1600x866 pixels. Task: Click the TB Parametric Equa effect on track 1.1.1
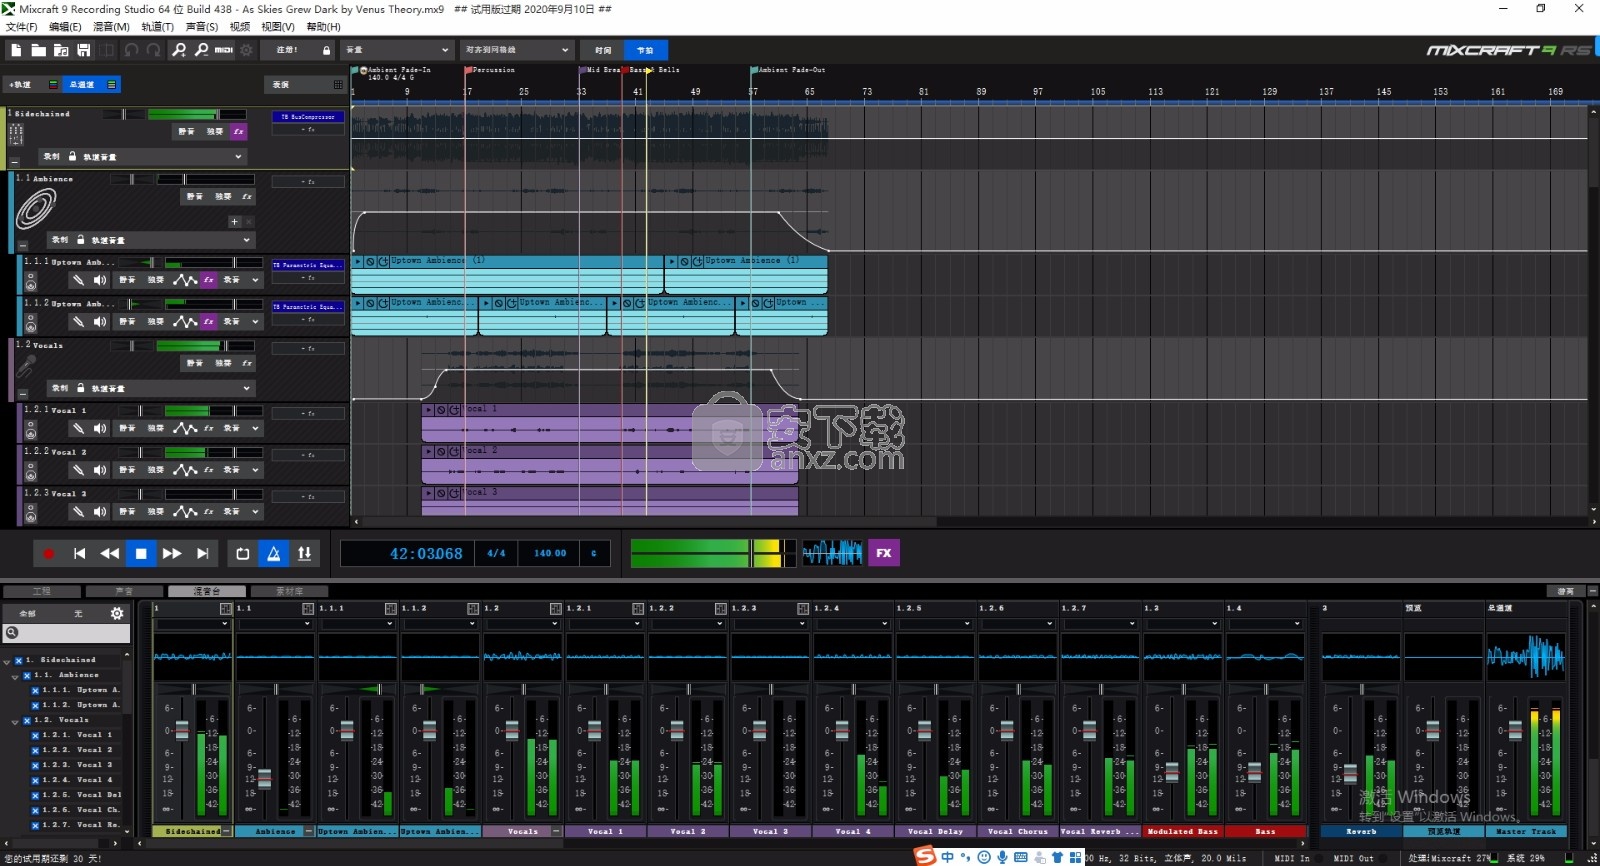[308, 265]
